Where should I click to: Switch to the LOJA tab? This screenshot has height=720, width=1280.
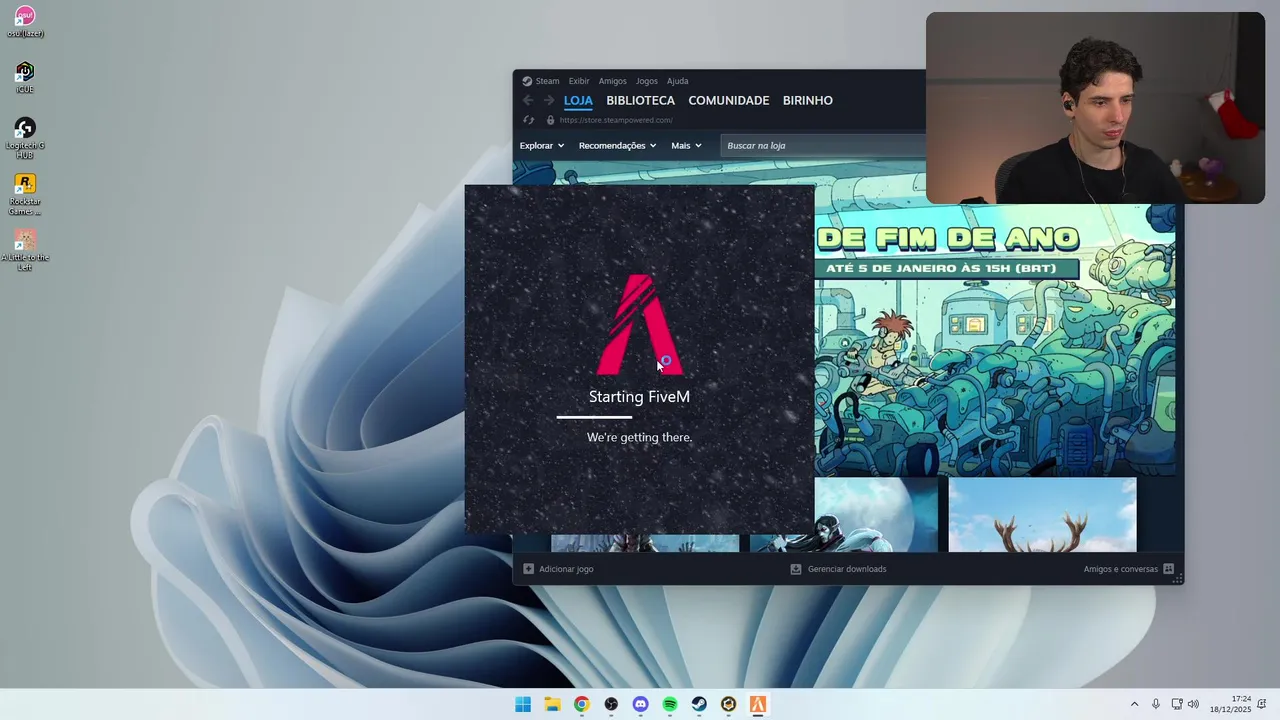coord(578,100)
